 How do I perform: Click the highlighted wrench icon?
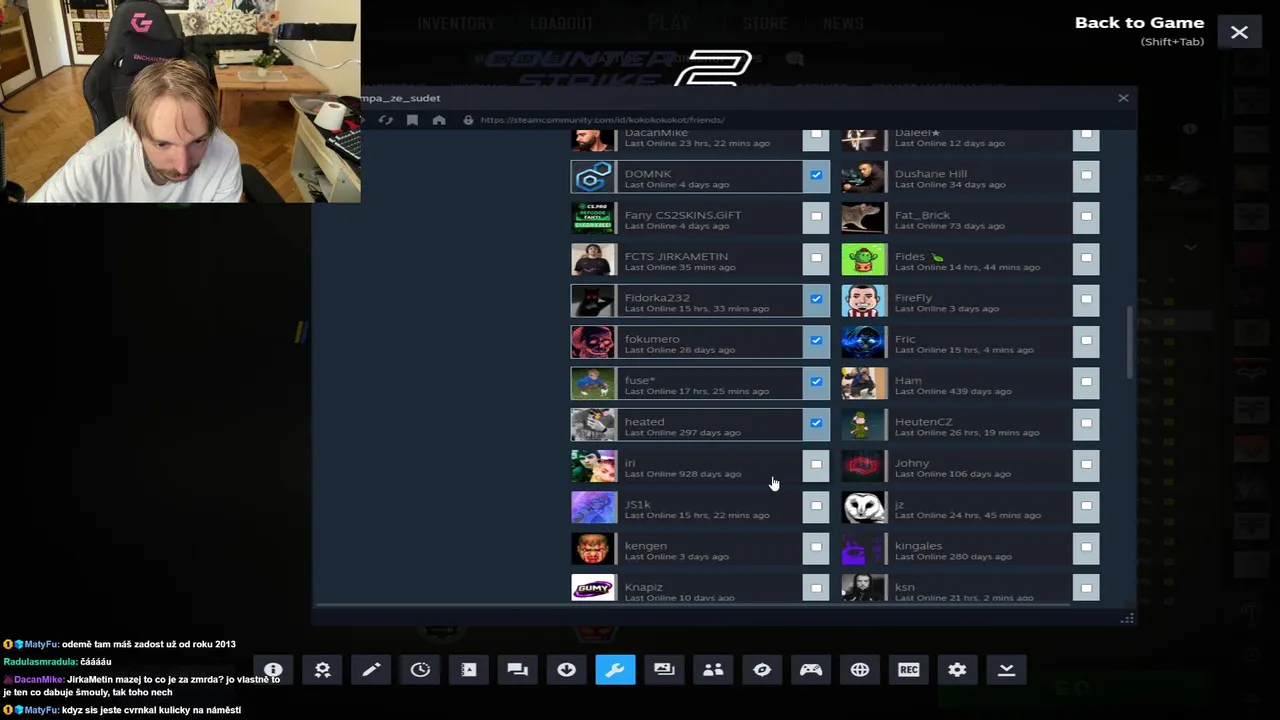click(615, 670)
